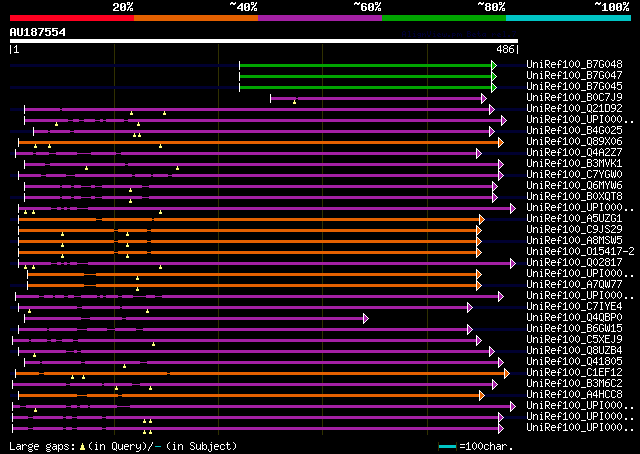640x454 pixels.
Task: Select the UniRef100_C9JS29 label
Action: 574,229
